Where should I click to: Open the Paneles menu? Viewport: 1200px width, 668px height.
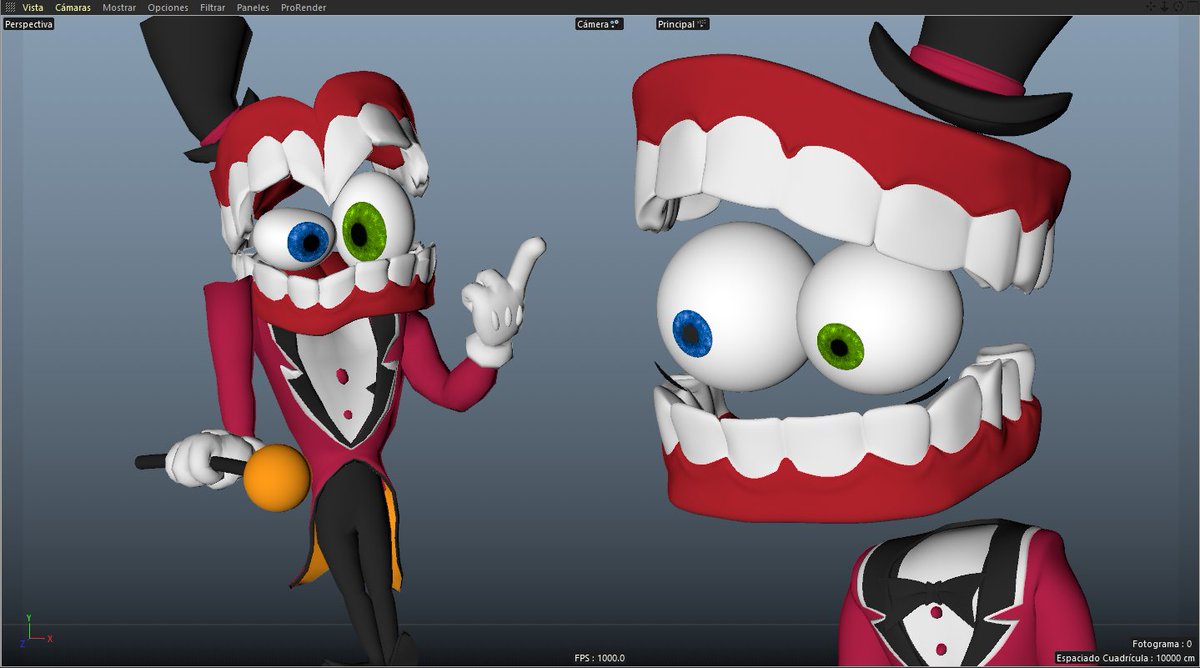[253, 7]
